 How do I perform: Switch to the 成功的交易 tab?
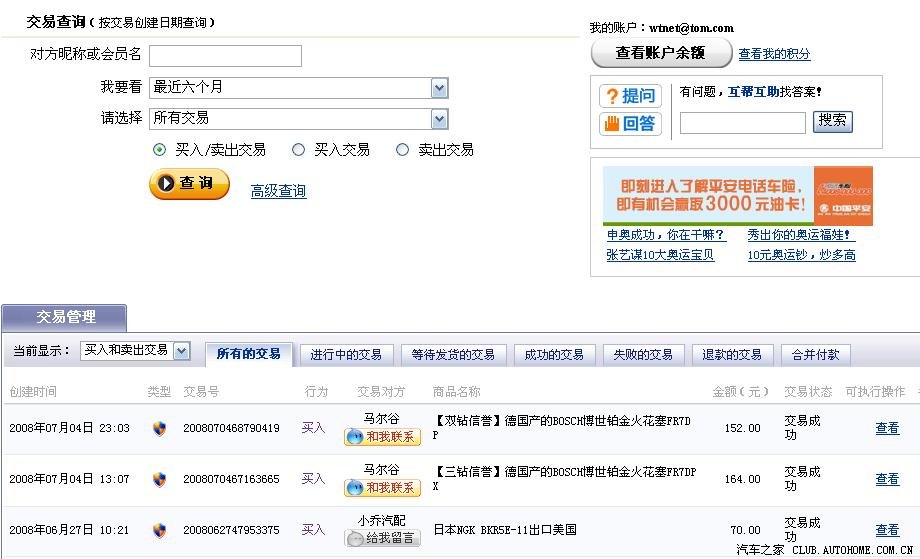[555, 355]
